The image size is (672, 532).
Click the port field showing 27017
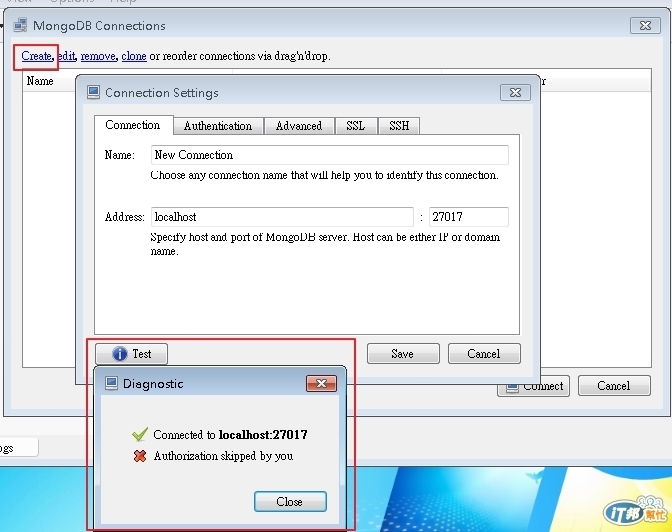click(468, 217)
